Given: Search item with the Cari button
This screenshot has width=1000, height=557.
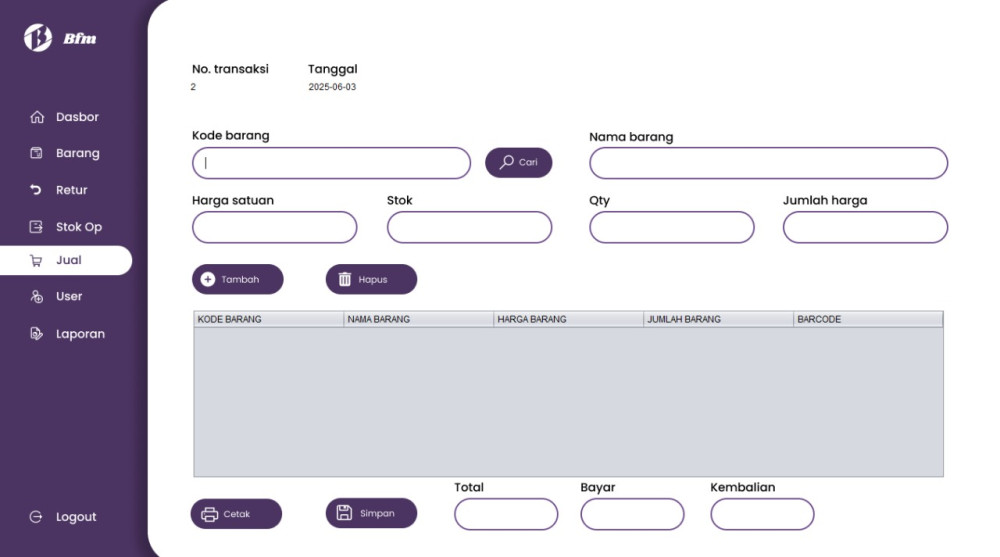Looking at the screenshot, I should pyautogui.click(x=518, y=163).
